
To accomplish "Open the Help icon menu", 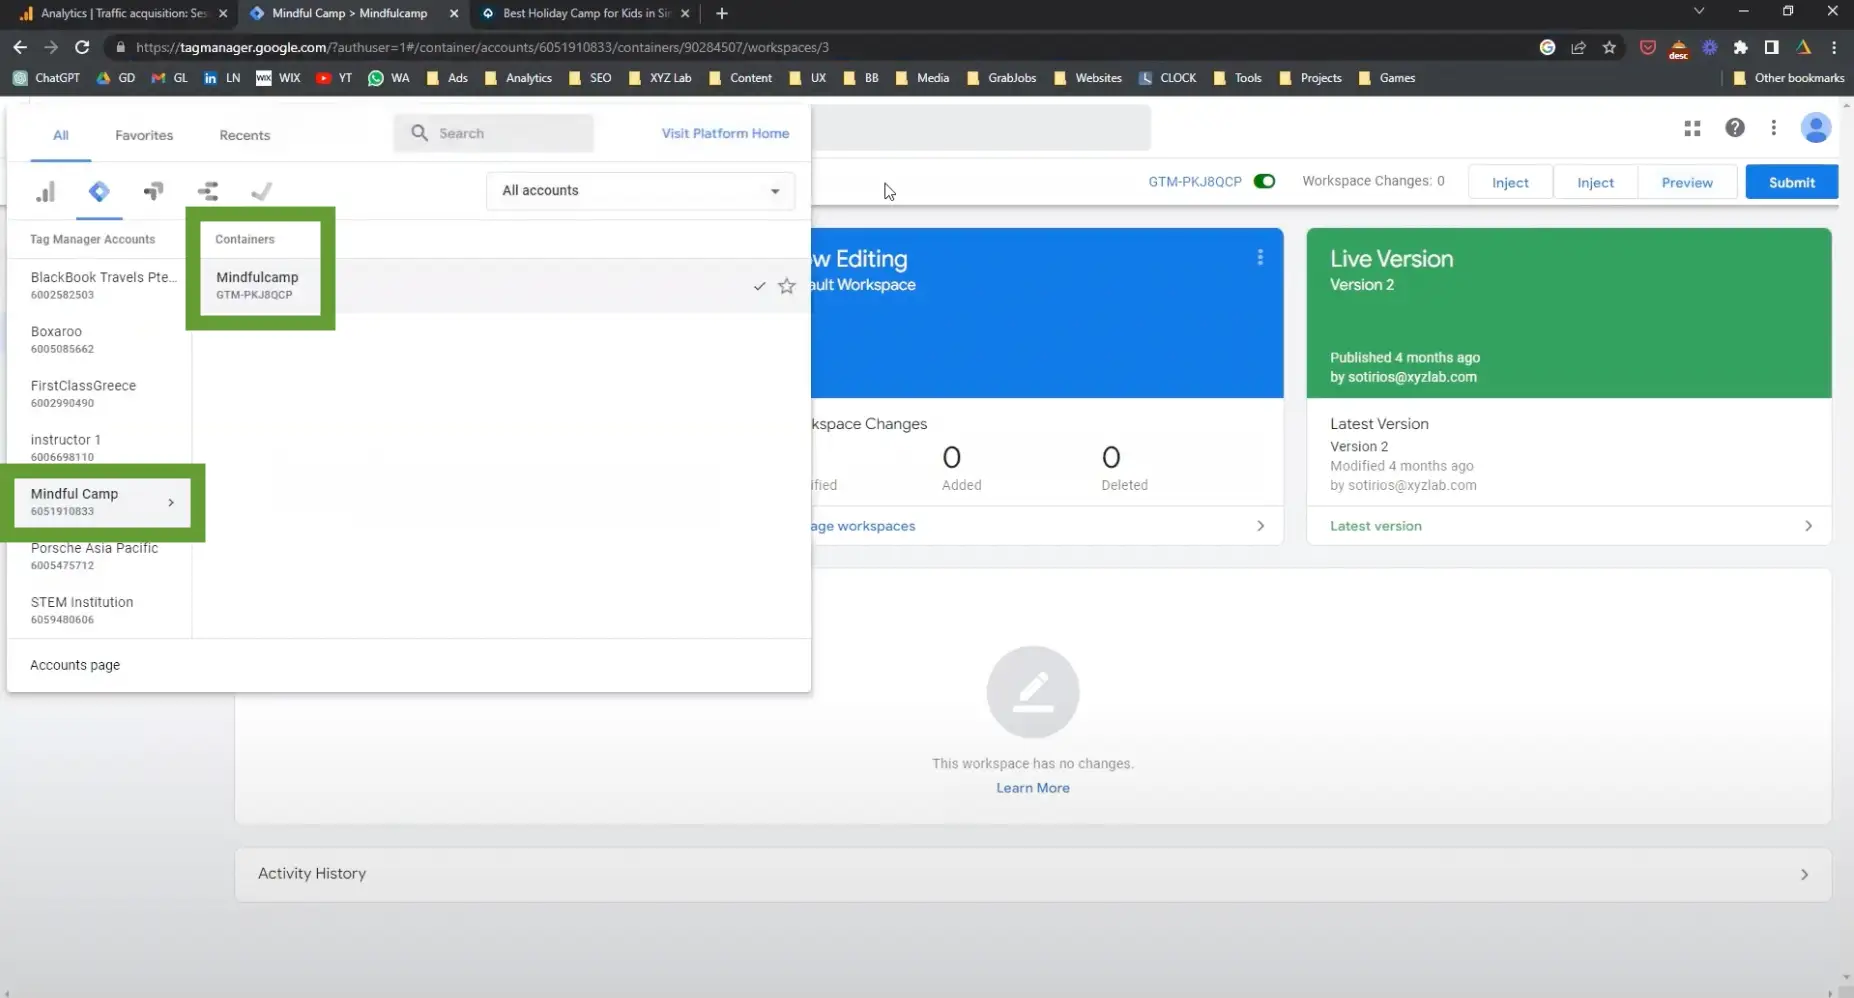I will click(1735, 128).
